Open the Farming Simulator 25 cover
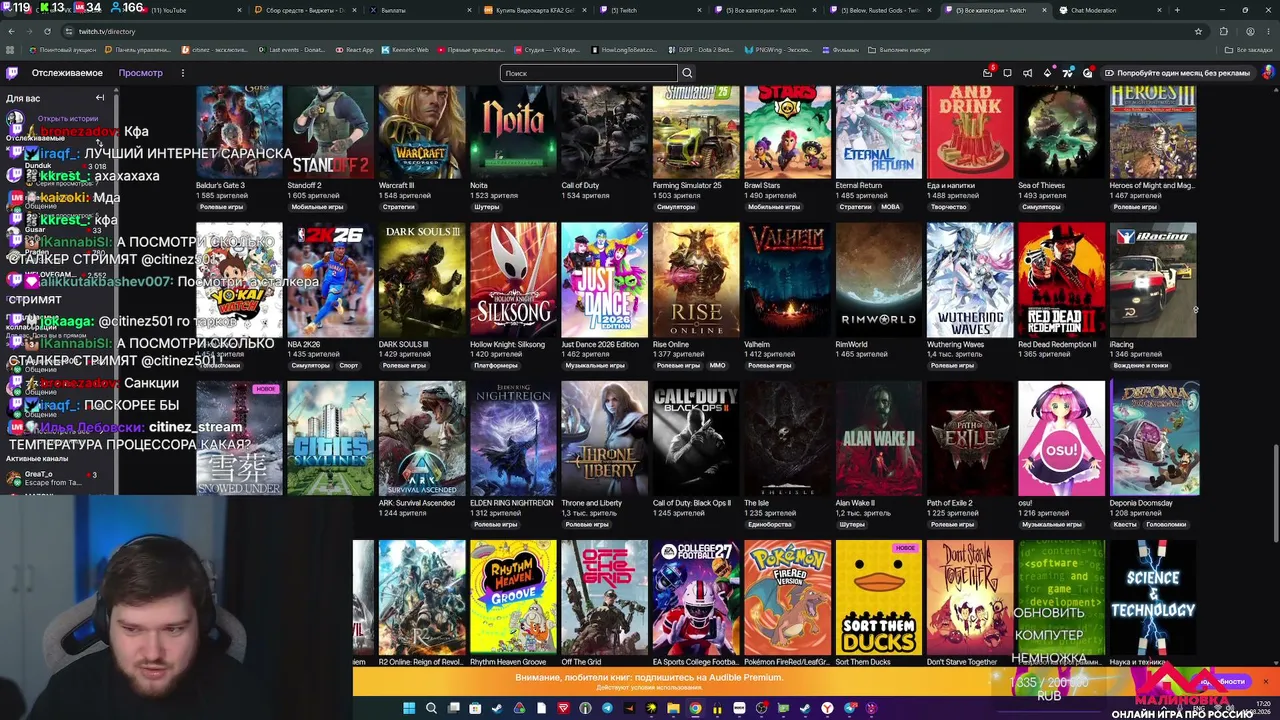Screen dimensions: 1280x720 [x=696, y=132]
